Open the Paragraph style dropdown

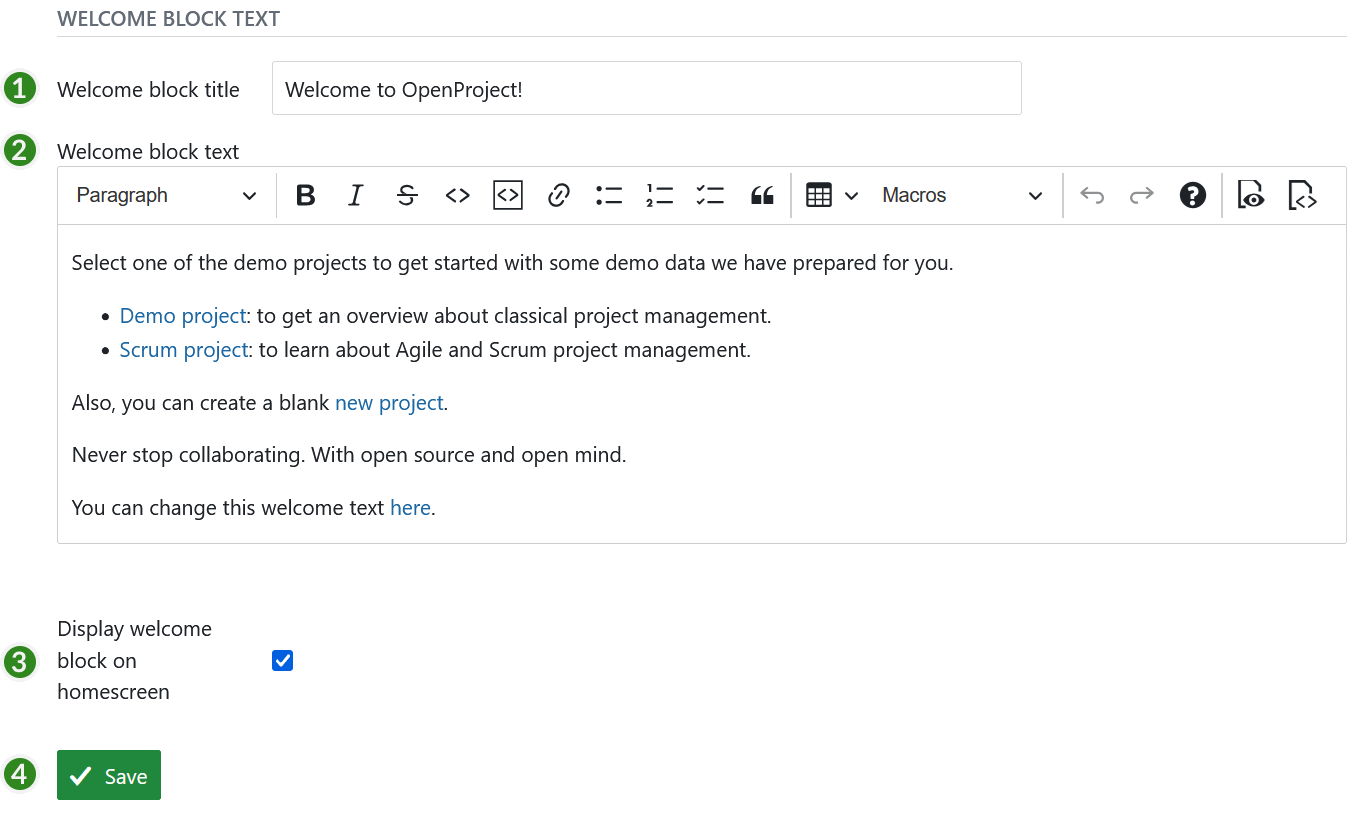pyautogui.click(x=165, y=195)
